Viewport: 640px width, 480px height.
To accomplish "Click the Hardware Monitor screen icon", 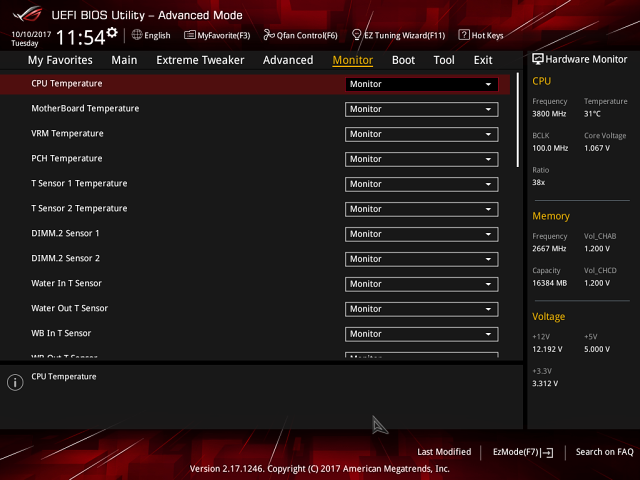I will [x=538, y=59].
